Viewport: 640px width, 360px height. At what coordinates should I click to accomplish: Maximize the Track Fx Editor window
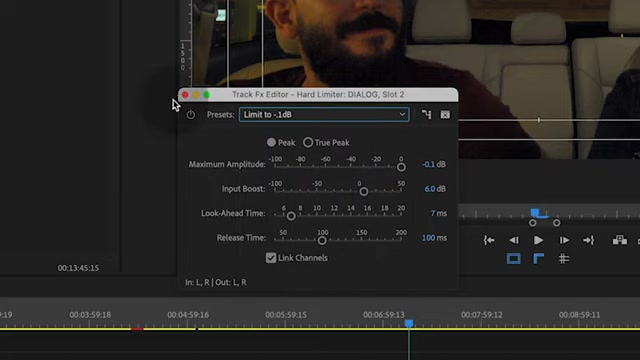click(x=207, y=95)
